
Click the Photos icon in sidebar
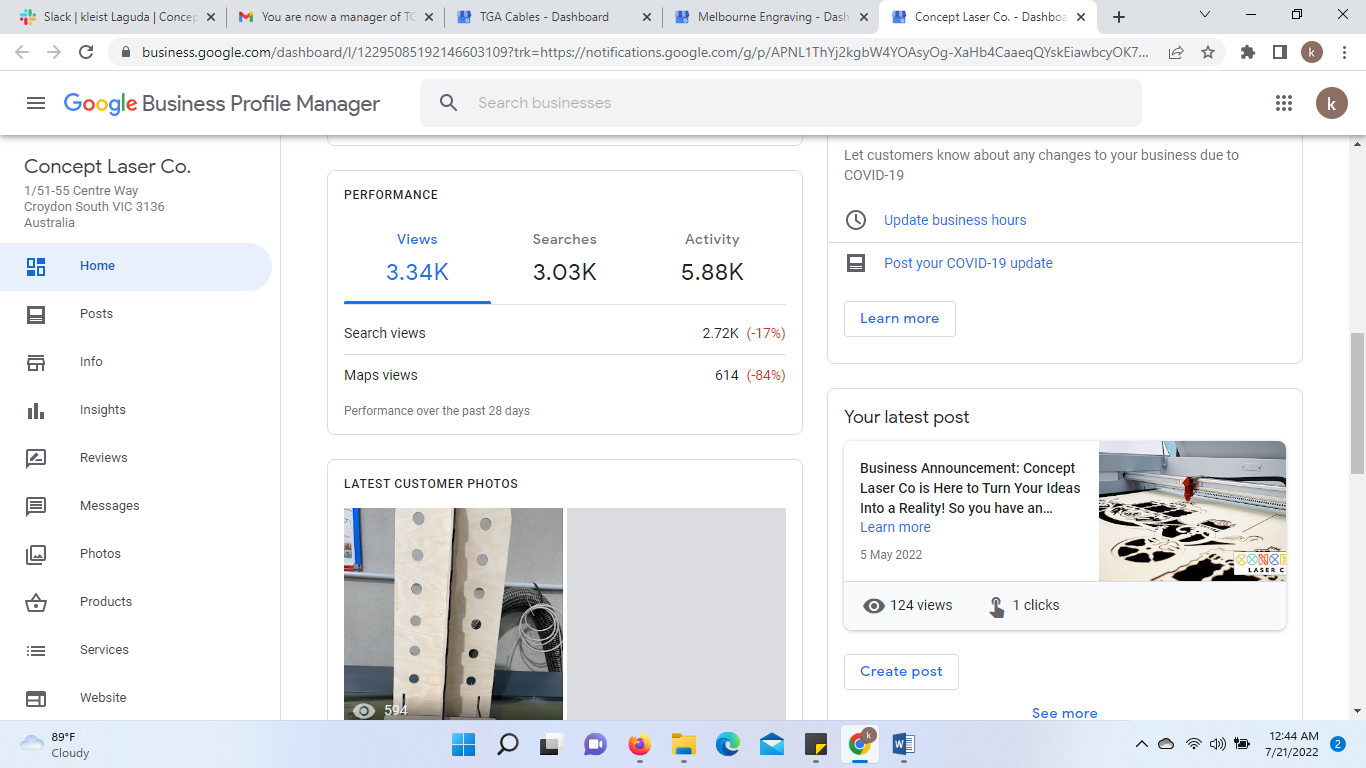click(36, 554)
